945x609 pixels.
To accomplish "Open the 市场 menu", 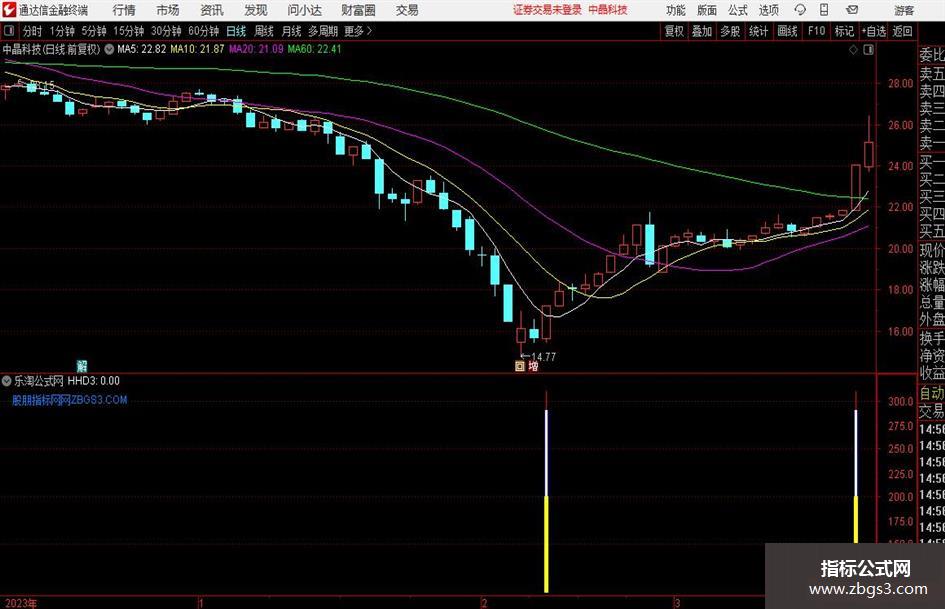I will click(168, 10).
